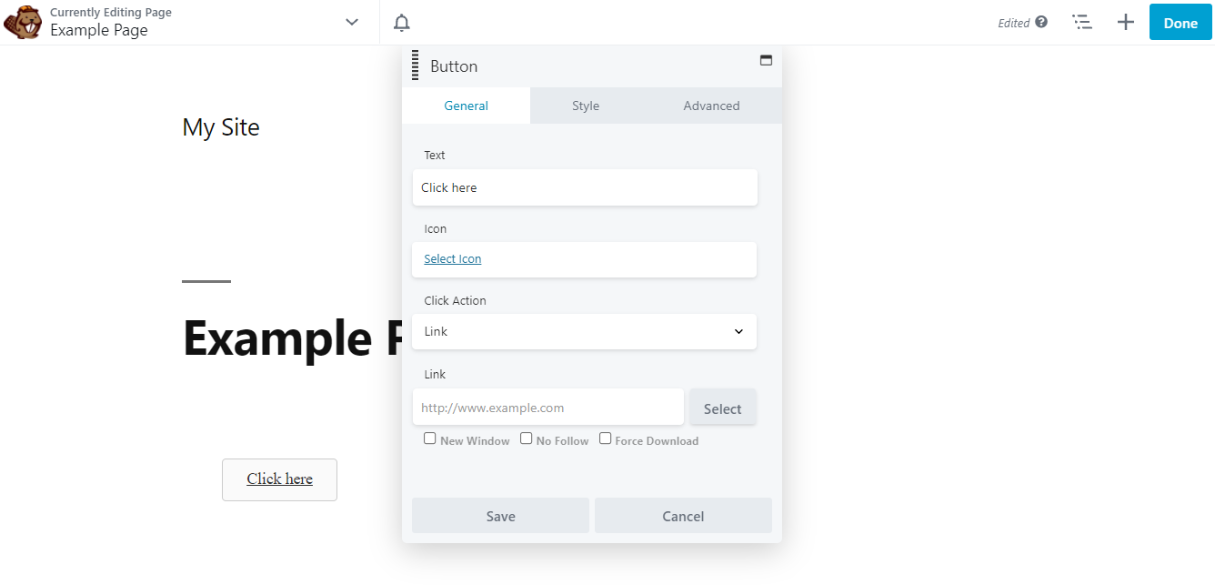Grab the Button panel drag handle

coord(414,65)
